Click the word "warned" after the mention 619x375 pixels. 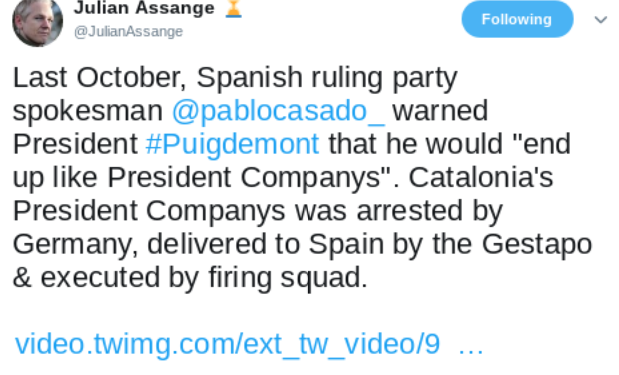pos(440,111)
